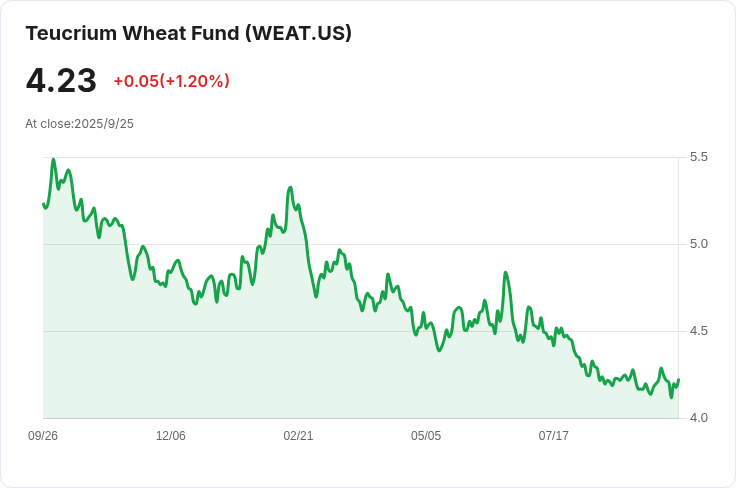Click the Teucrium Wheat Fund (WEAT.US) title
Image resolution: width=736 pixels, height=488 pixels.
(x=188, y=33)
